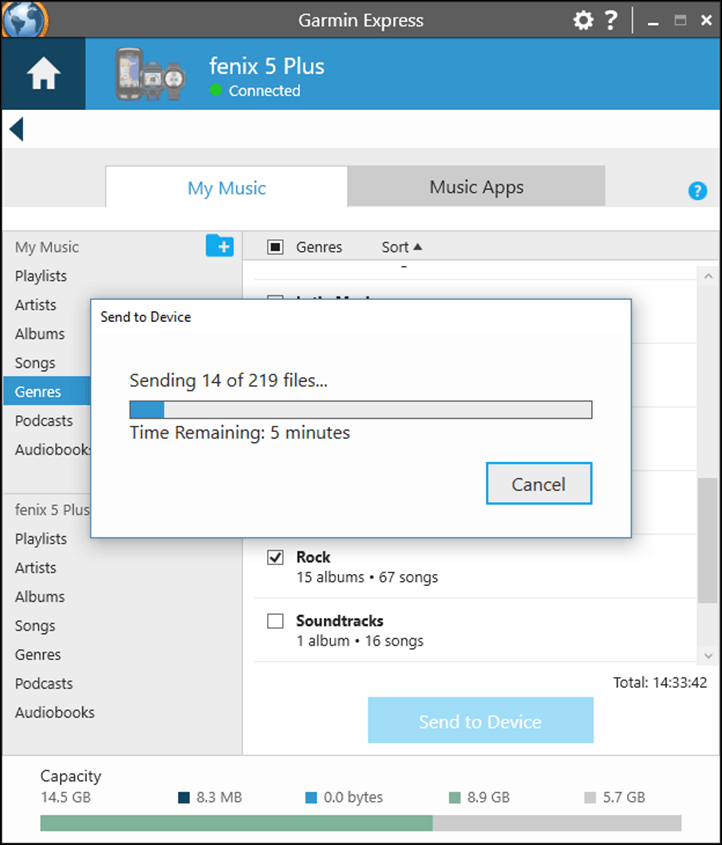Click the Send to Device dialog title
This screenshot has height=845, width=722.
pyautogui.click(x=145, y=317)
